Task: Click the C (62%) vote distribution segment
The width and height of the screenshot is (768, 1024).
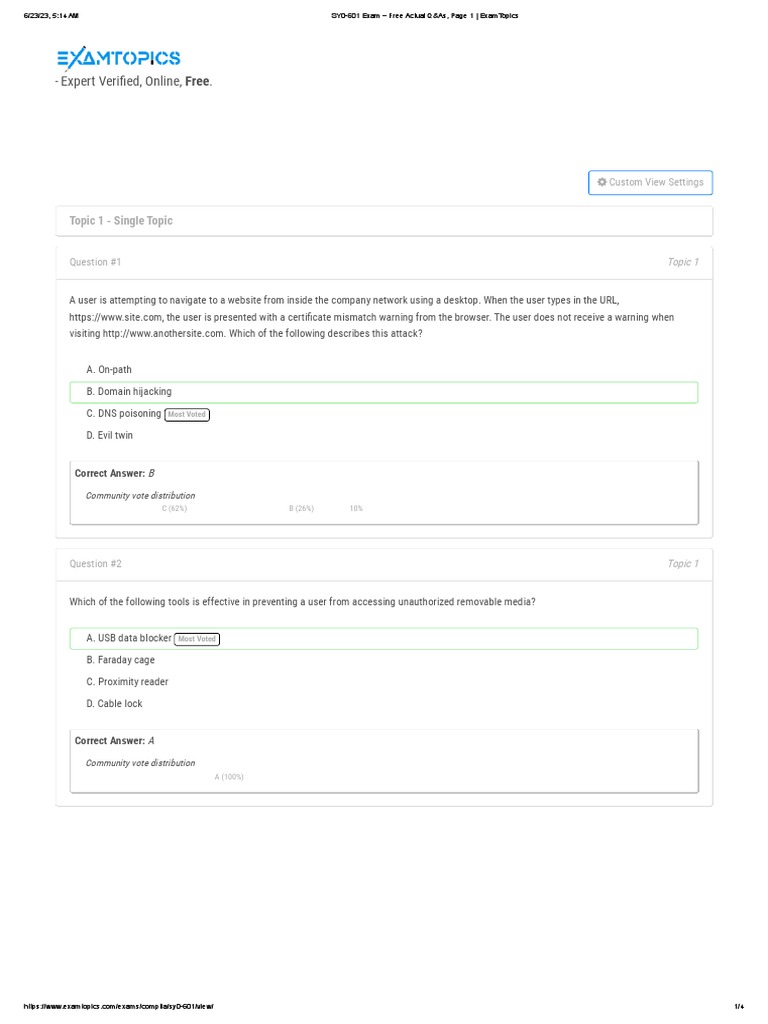Action: click(x=175, y=509)
